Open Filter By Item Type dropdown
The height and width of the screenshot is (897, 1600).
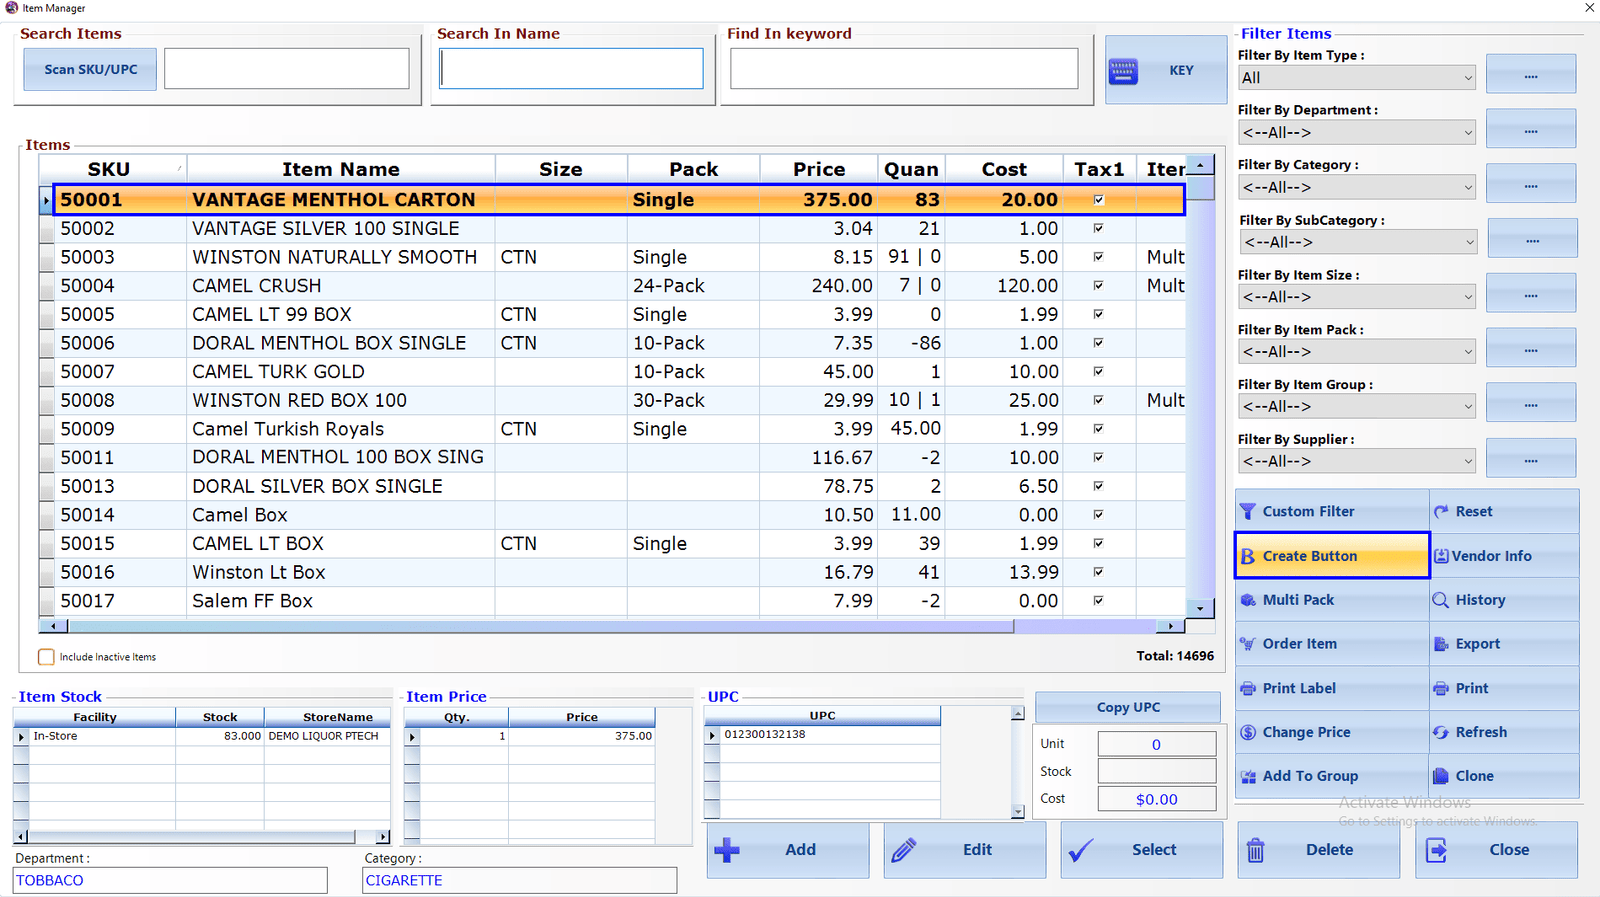tap(1356, 78)
